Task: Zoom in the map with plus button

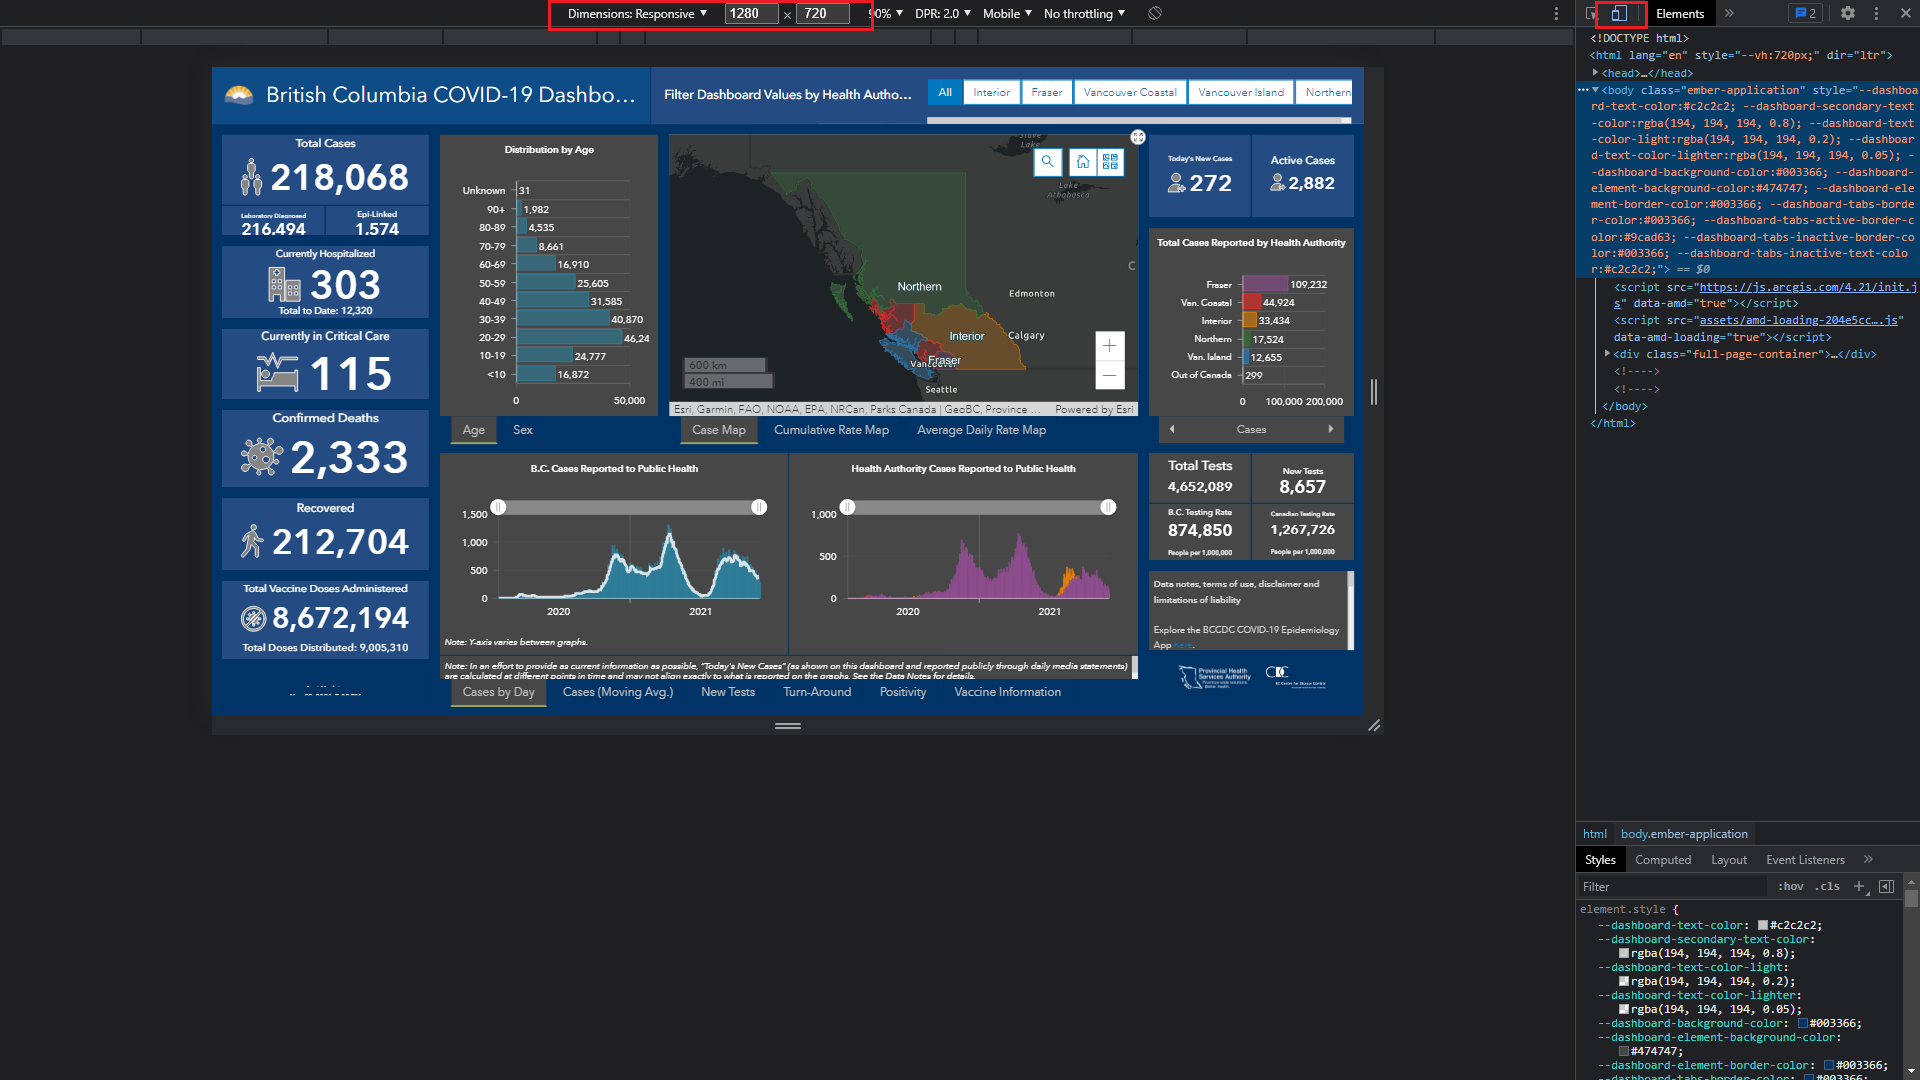Action: (x=1109, y=346)
